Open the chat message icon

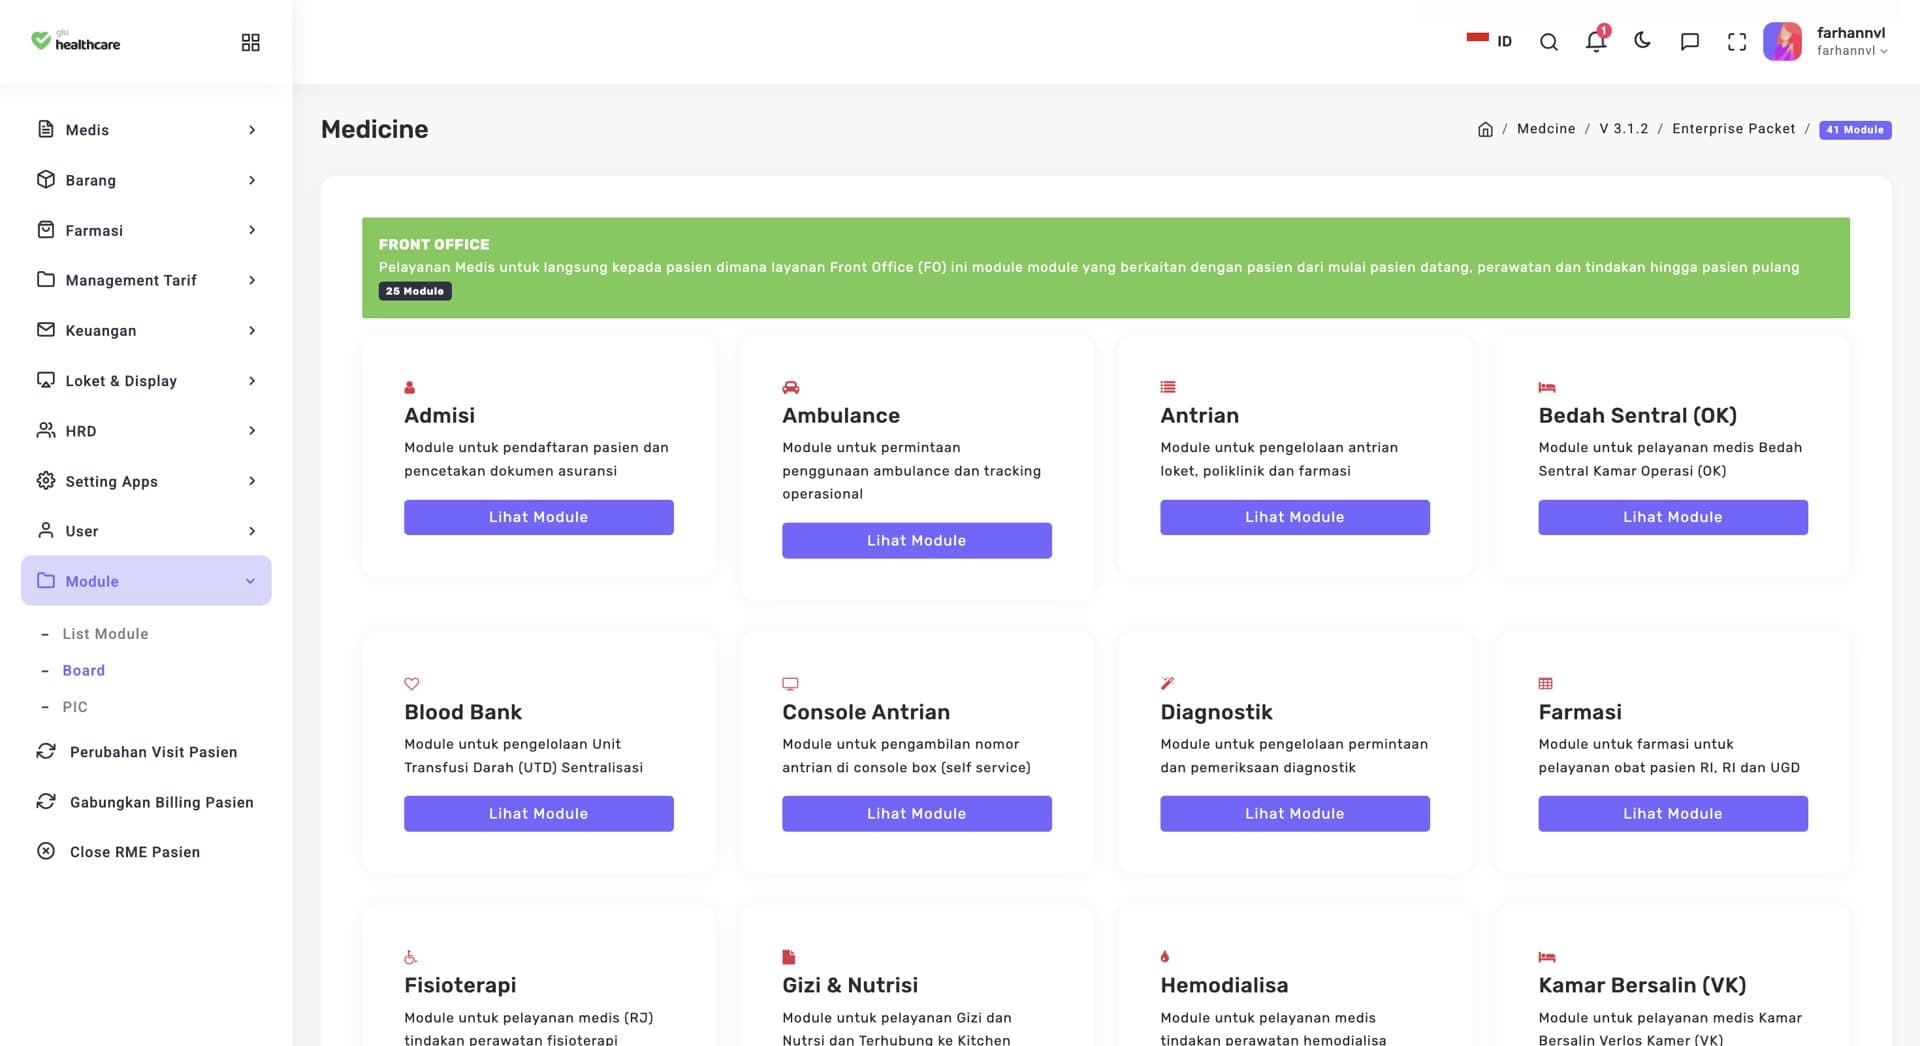pyautogui.click(x=1690, y=42)
